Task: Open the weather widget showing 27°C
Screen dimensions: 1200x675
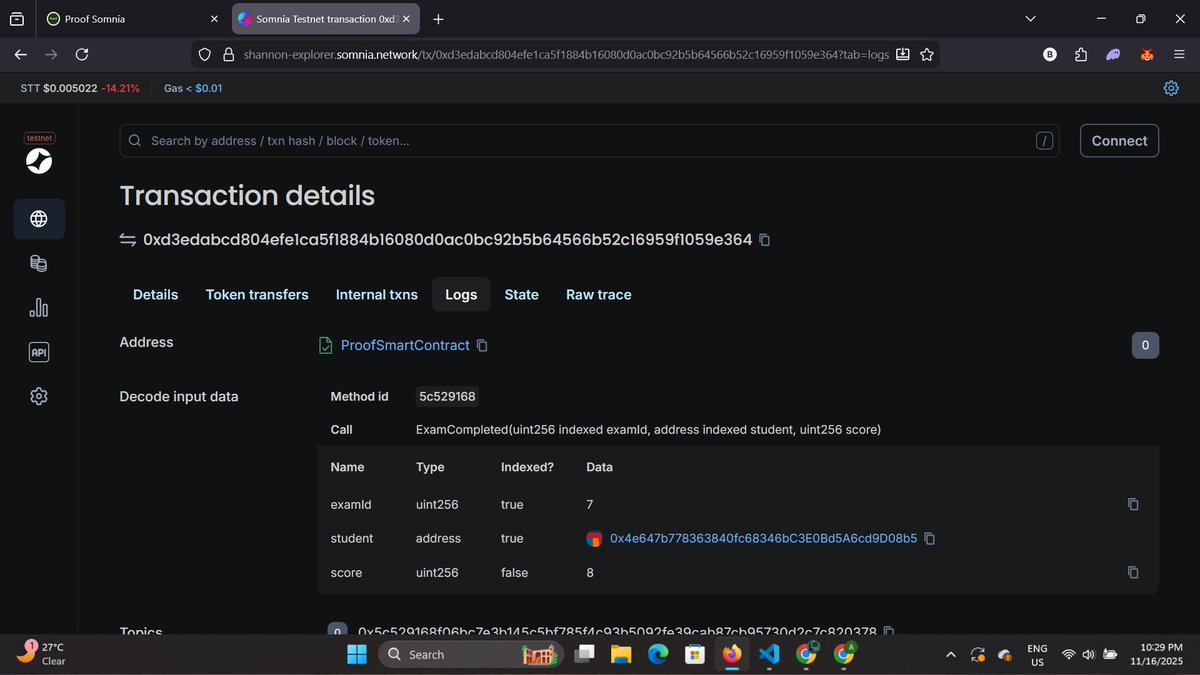Action: pyautogui.click(x=42, y=654)
